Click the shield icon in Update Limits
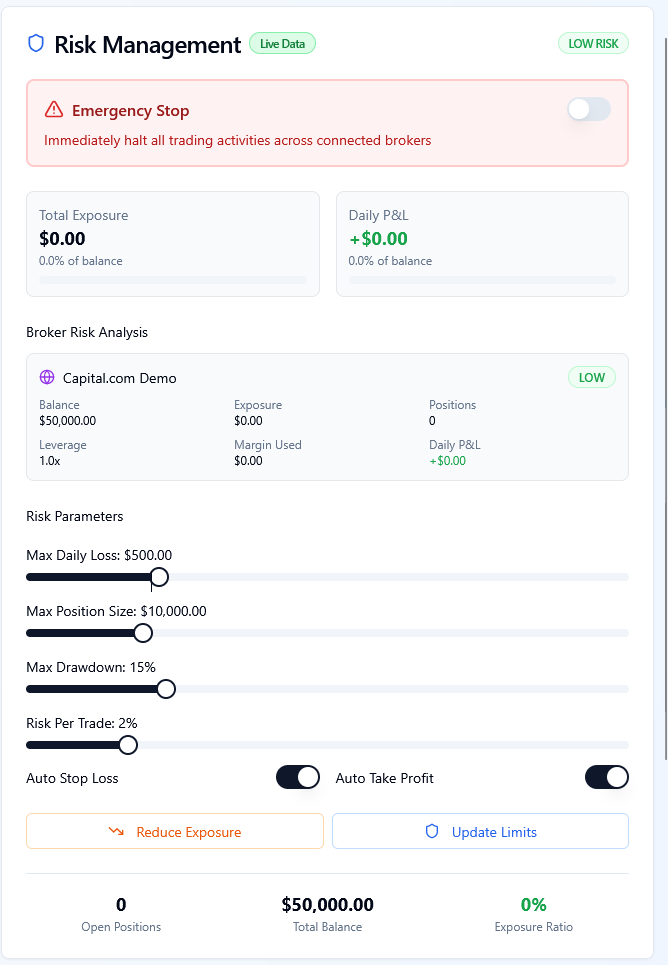The width and height of the screenshot is (668, 965). (x=432, y=832)
